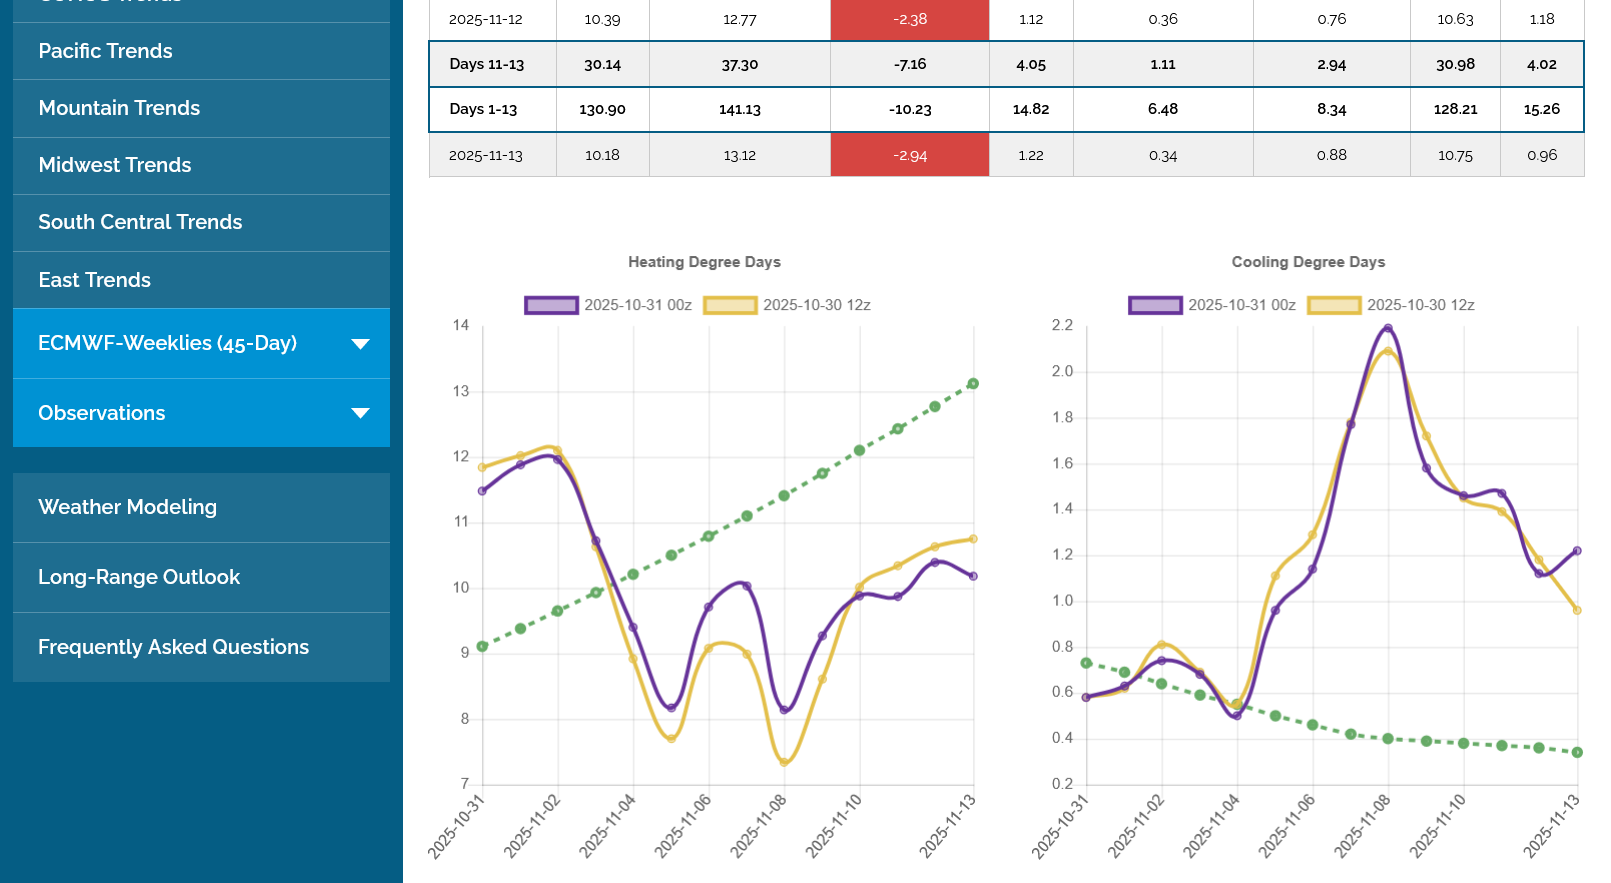Image resolution: width=1611 pixels, height=883 pixels.
Task: Open Long-Range Outlook page
Action: 139,577
